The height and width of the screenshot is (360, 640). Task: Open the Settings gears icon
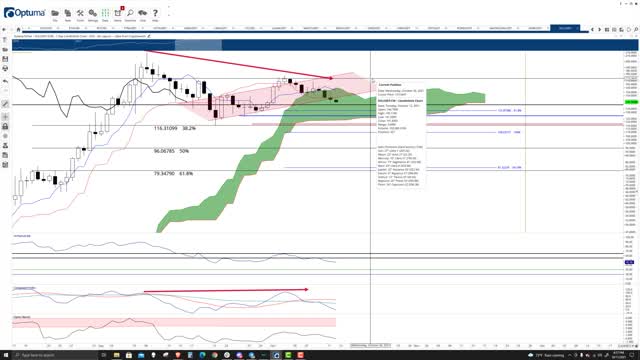coord(93,13)
